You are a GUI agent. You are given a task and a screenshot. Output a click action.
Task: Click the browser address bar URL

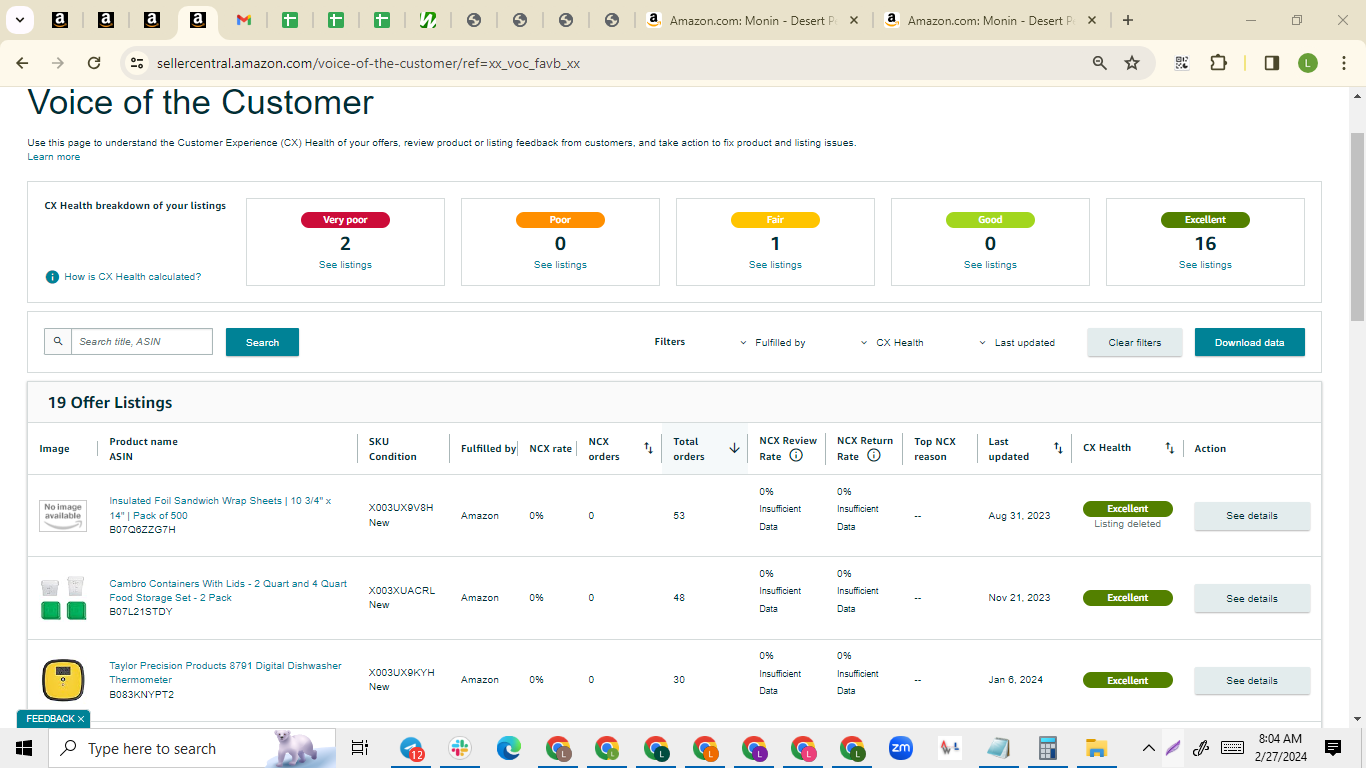[x=368, y=63]
